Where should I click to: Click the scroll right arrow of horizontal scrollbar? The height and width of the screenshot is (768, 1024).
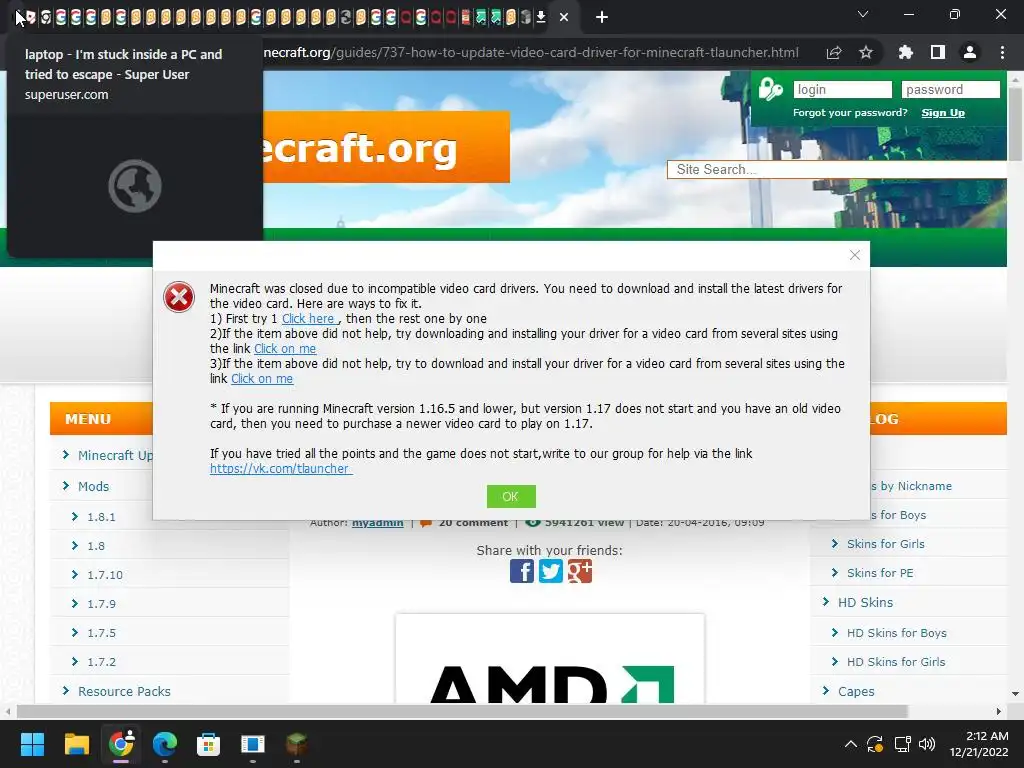coord(999,711)
